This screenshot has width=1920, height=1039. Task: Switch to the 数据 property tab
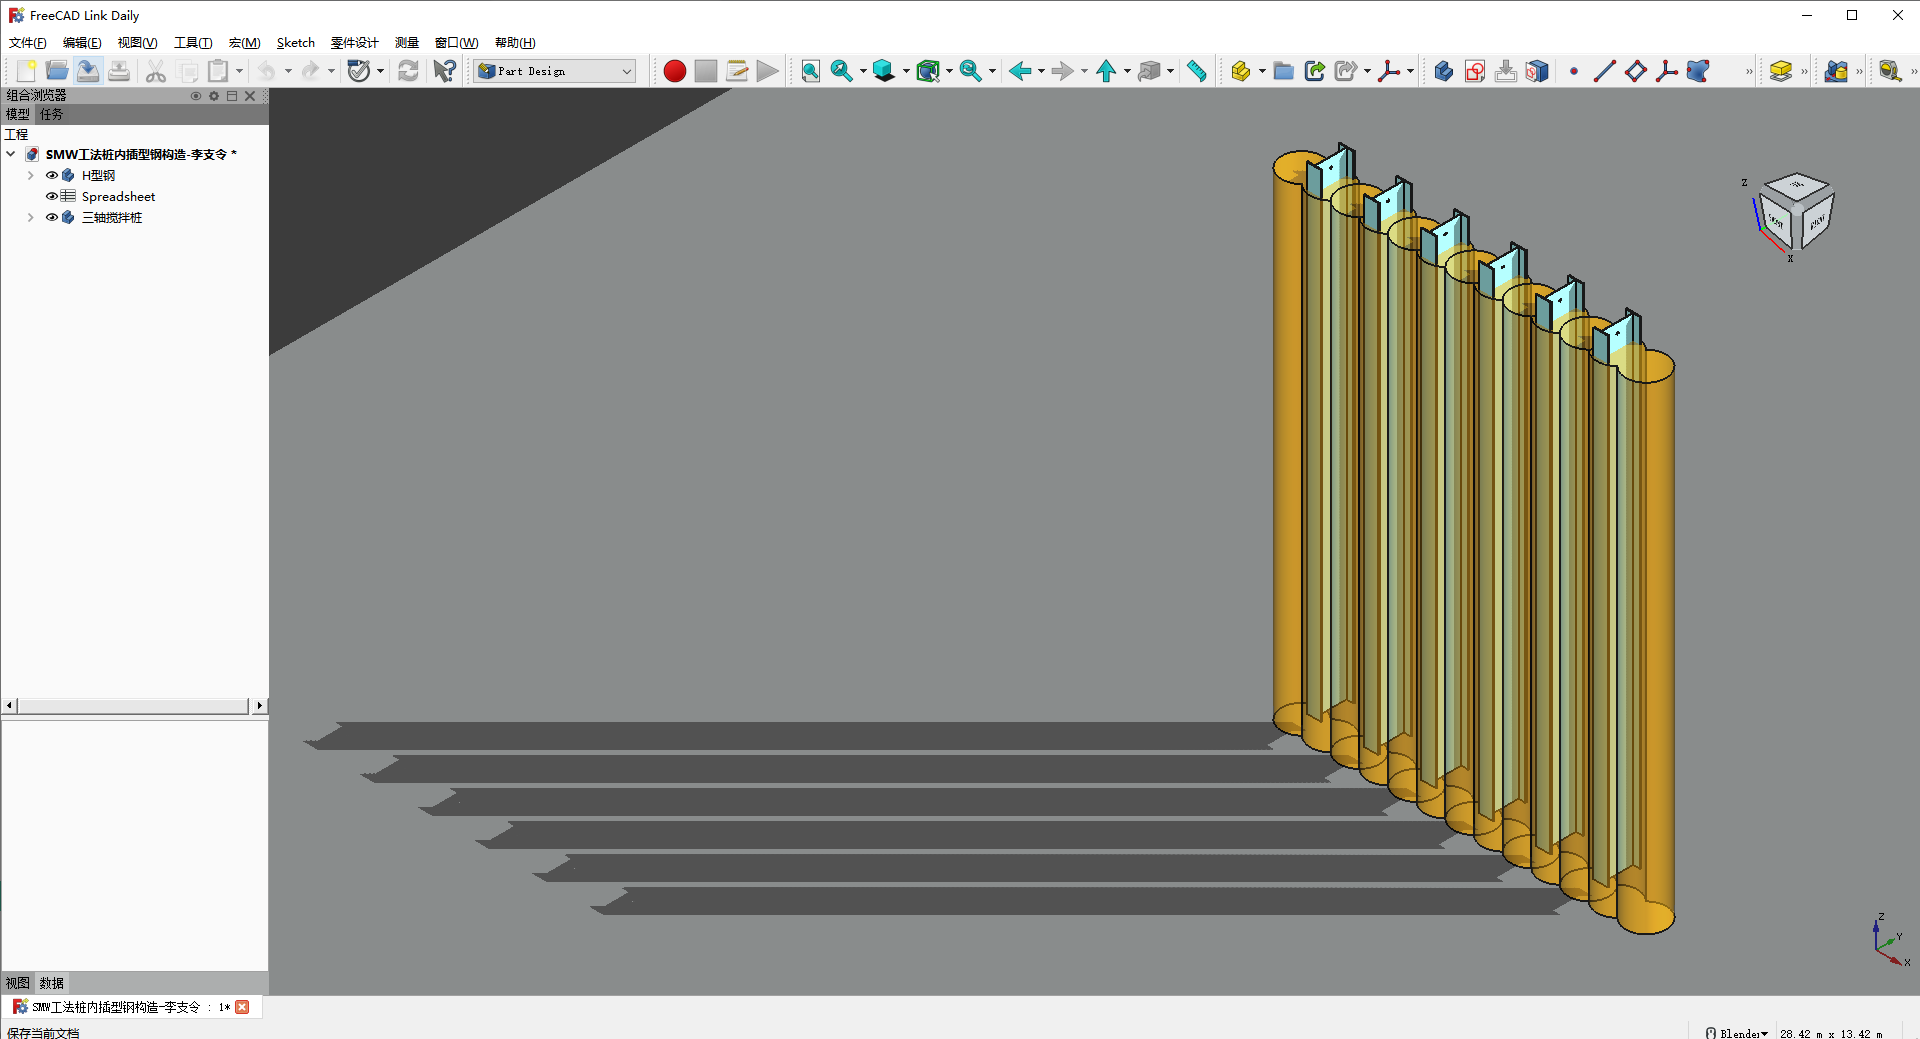click(51, 983)
